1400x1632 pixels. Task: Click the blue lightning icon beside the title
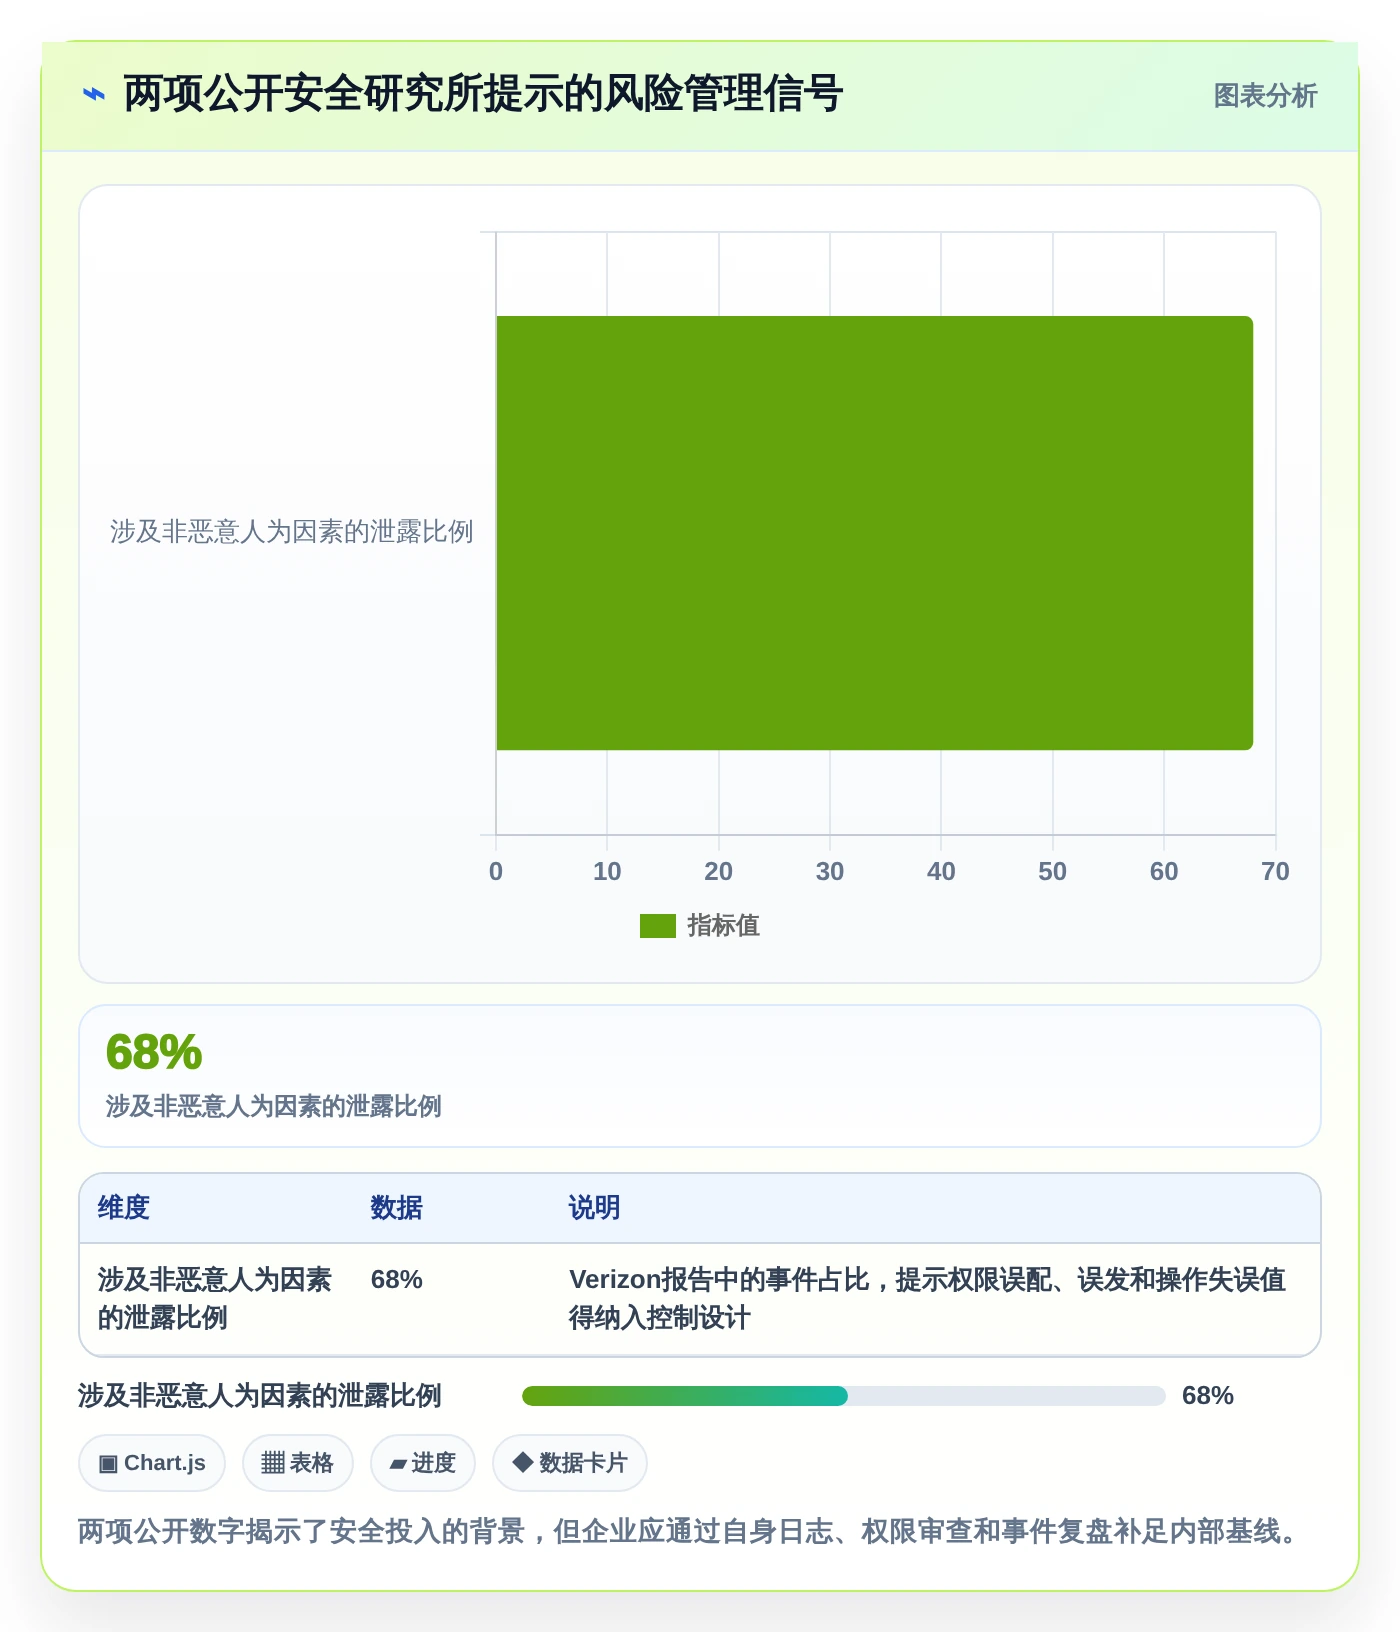93,95
